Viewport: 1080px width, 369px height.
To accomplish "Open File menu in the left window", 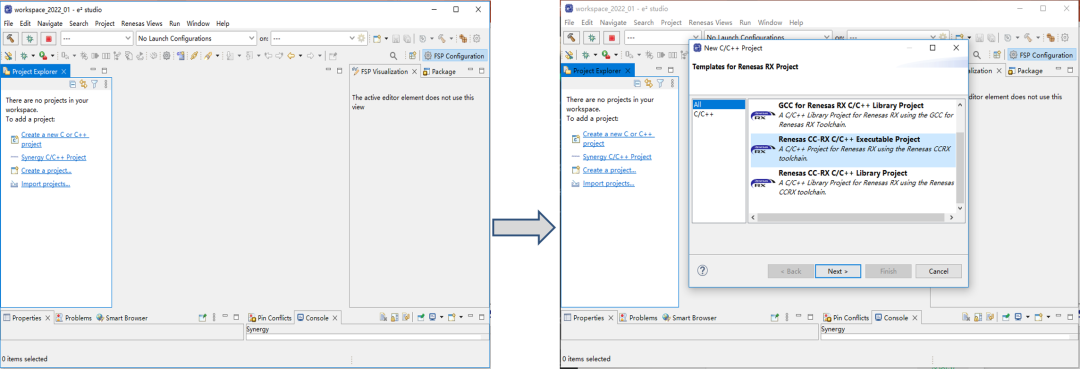I will tap(8, 23).
